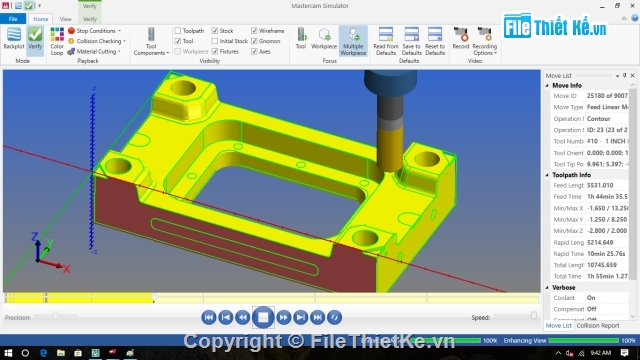640x360 pixels.
Task: Open the File menu
Action: coord(13,19)
